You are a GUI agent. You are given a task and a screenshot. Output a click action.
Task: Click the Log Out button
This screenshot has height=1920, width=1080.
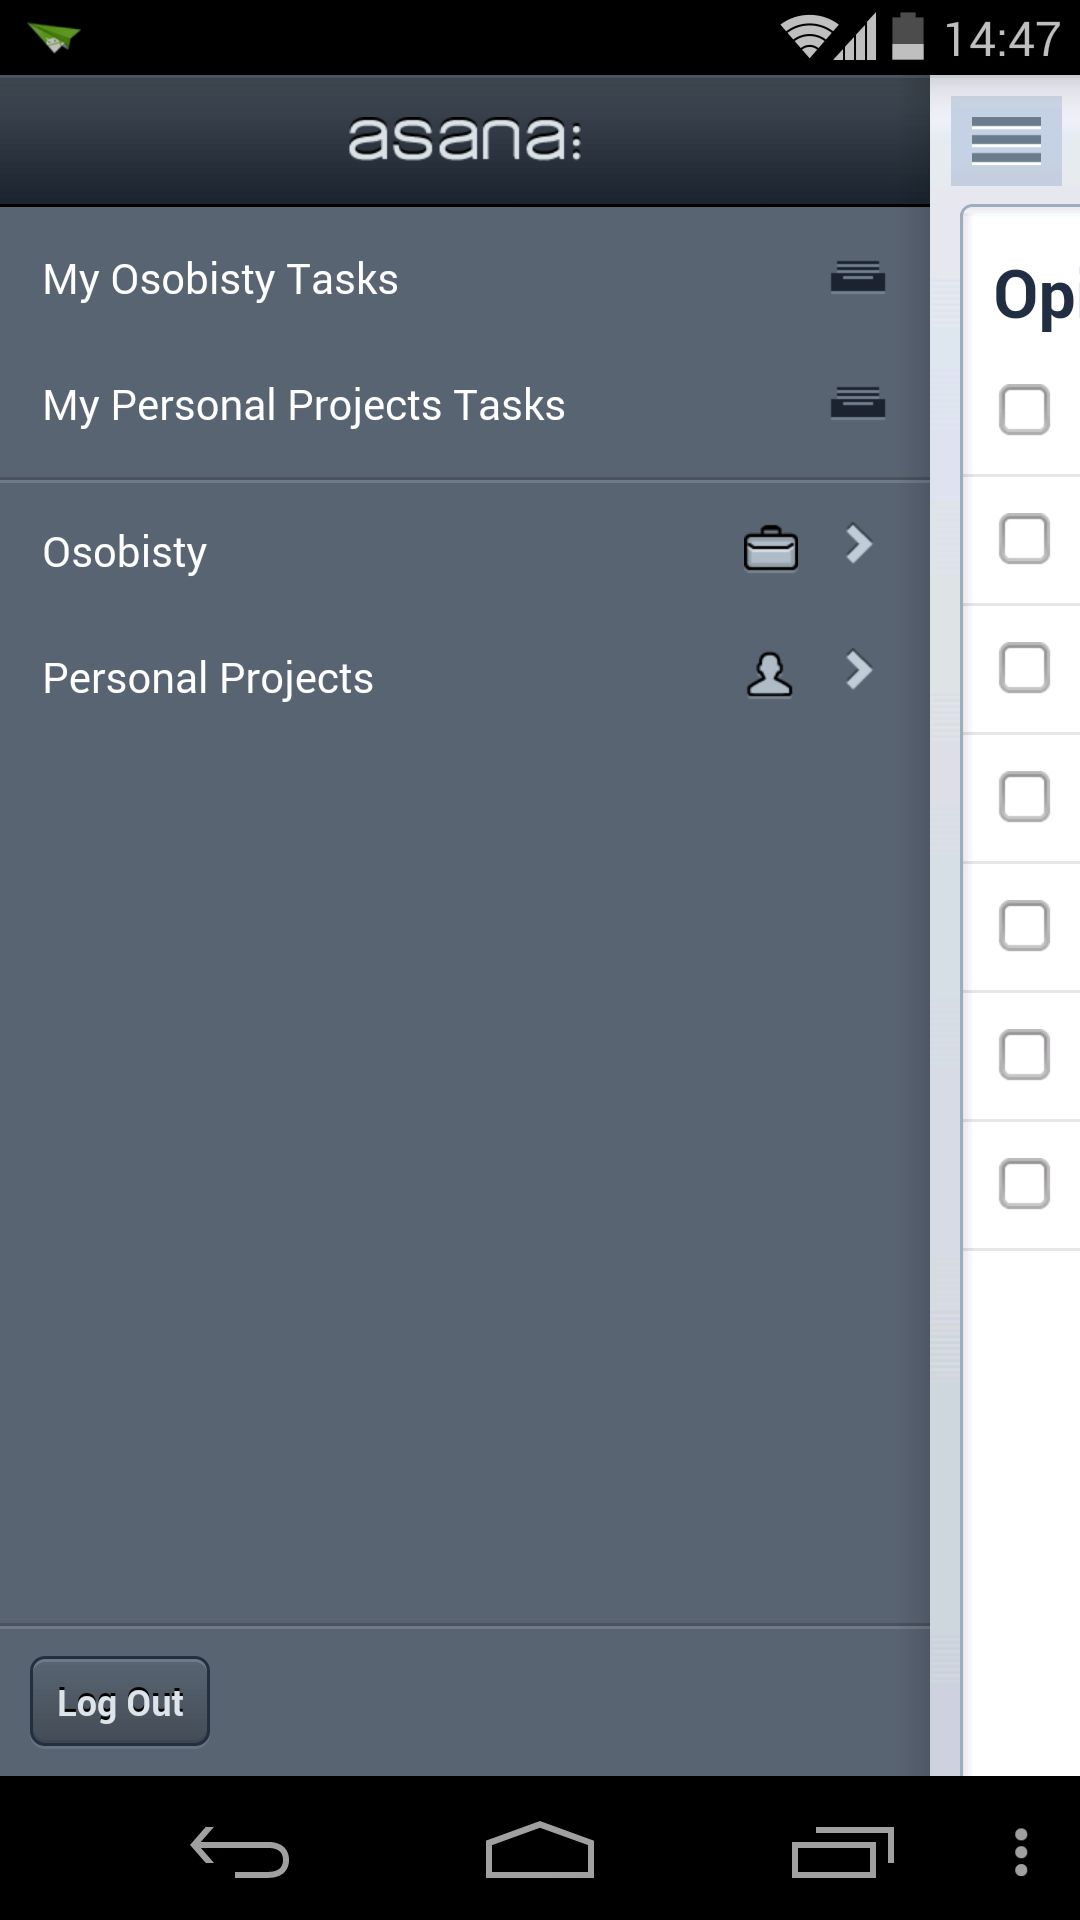click(120, 1701)
